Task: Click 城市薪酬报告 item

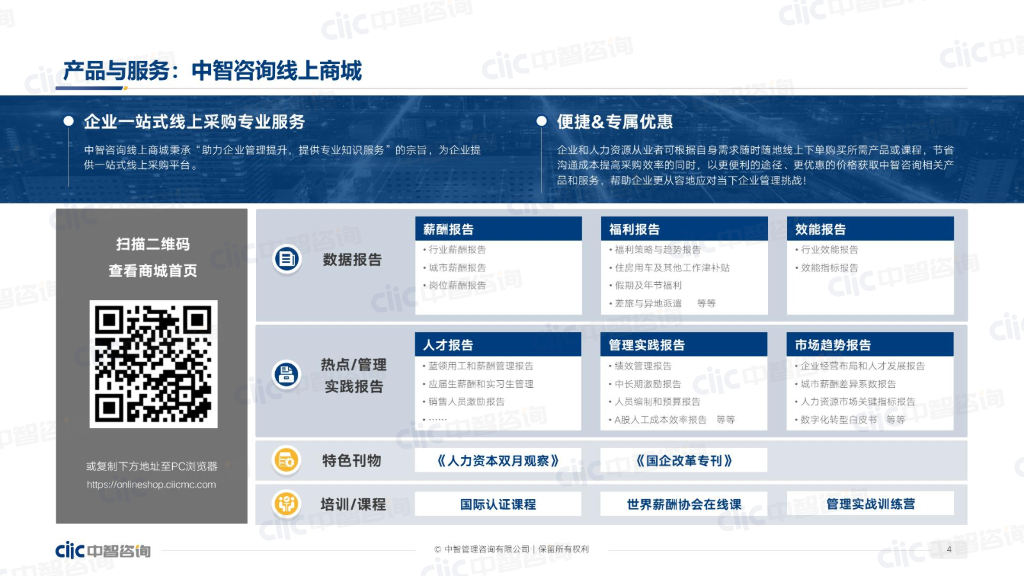Action: point(457,268)
